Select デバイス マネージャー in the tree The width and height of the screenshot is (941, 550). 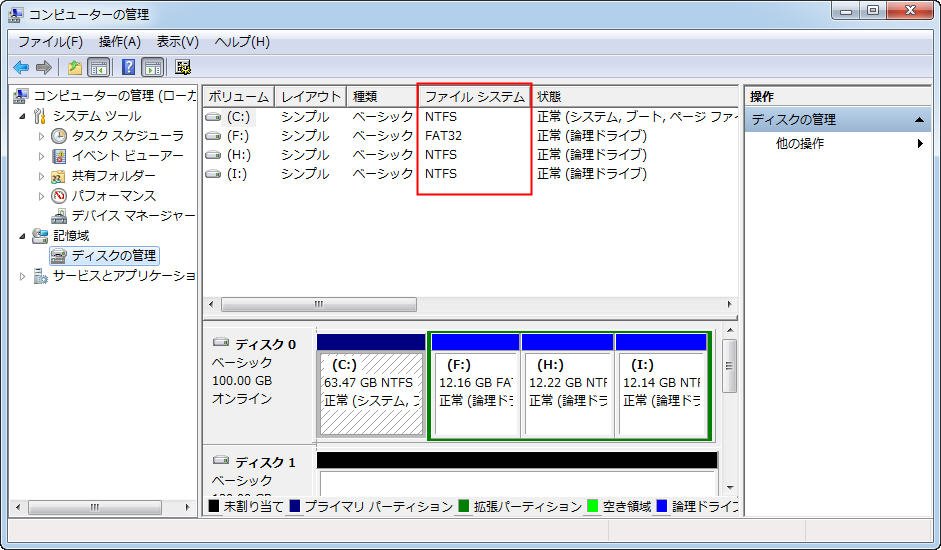click(133, 216)
